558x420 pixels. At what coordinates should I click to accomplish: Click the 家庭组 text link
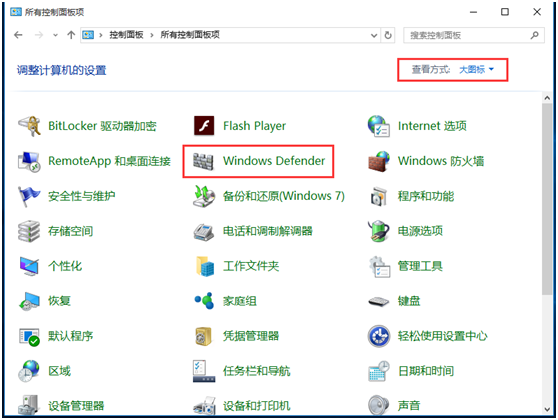[240, 301]
